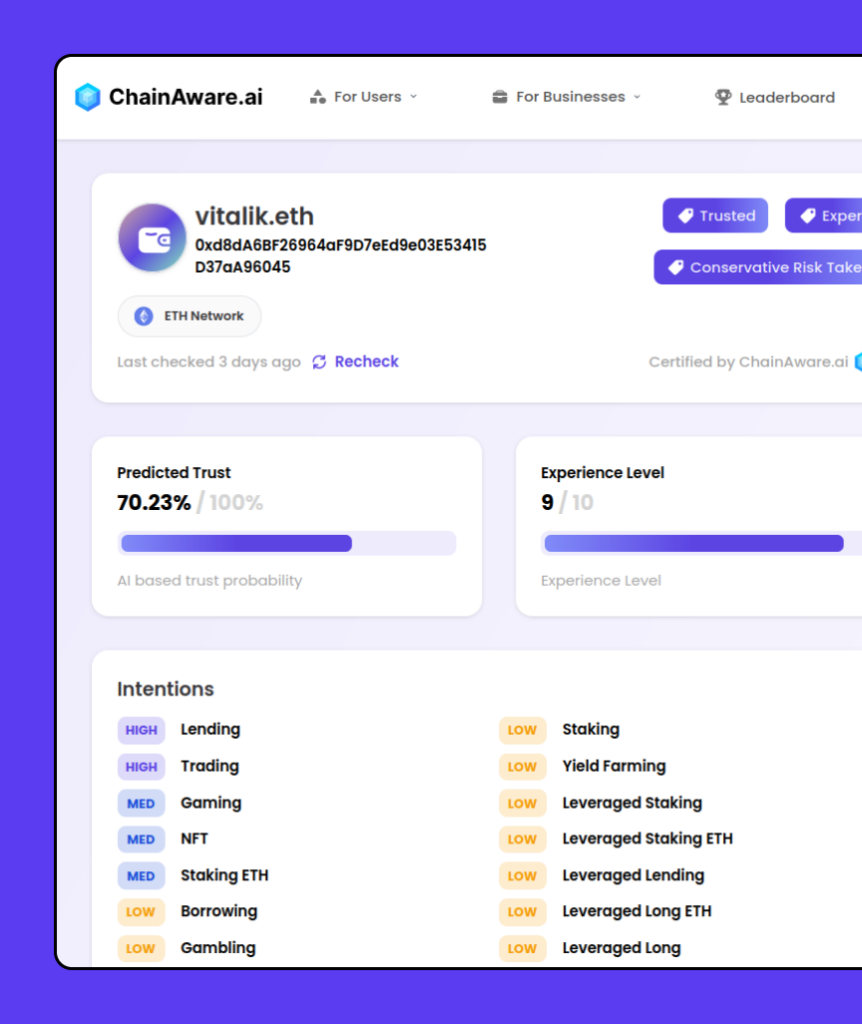Image resolution: width=862 pixels, height=1024 pixels.
Task: Expand the For Users dropdown chevron
Action: pos(413,97)
